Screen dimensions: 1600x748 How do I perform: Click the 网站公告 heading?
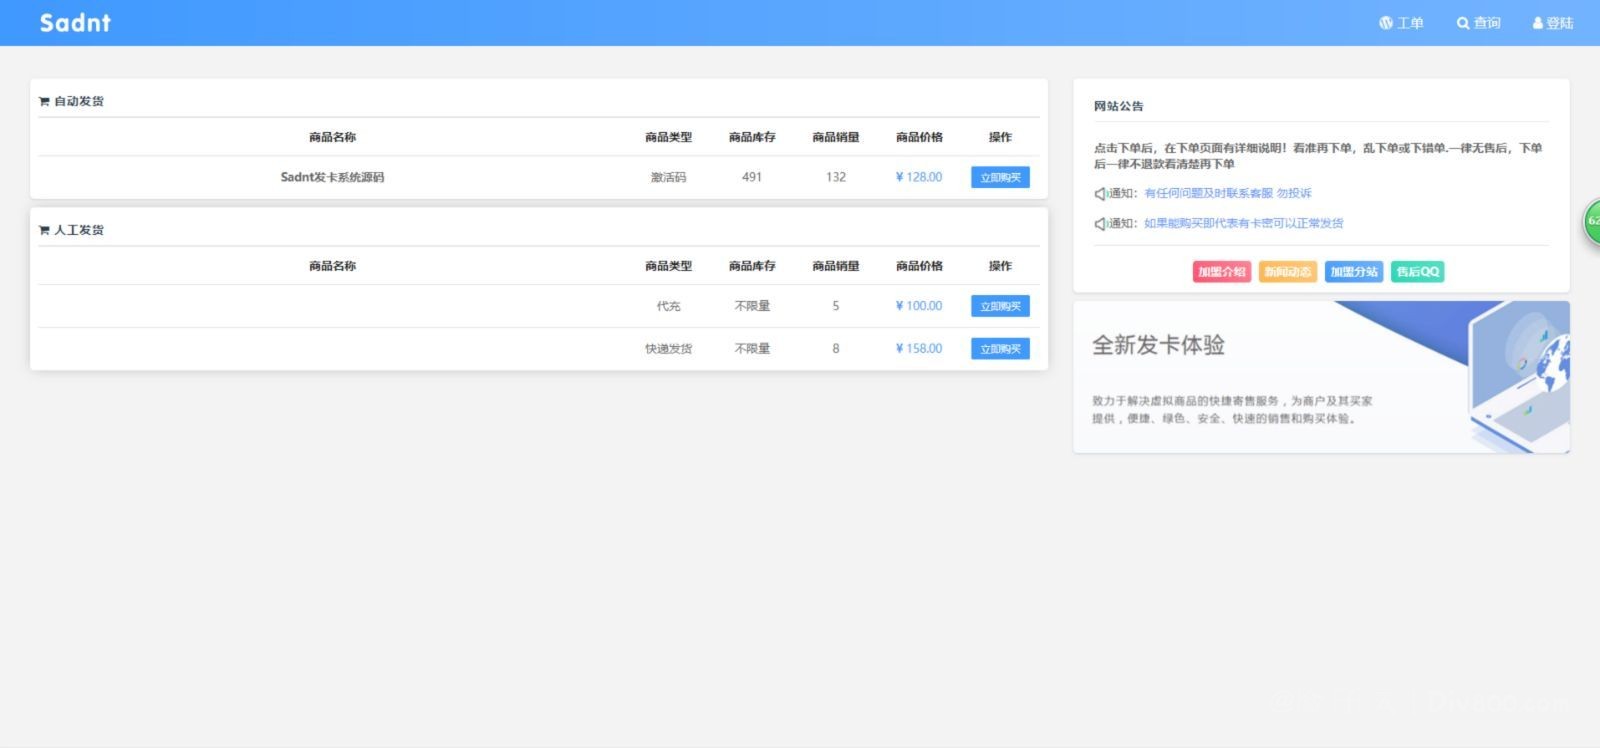pos(1118,106)
